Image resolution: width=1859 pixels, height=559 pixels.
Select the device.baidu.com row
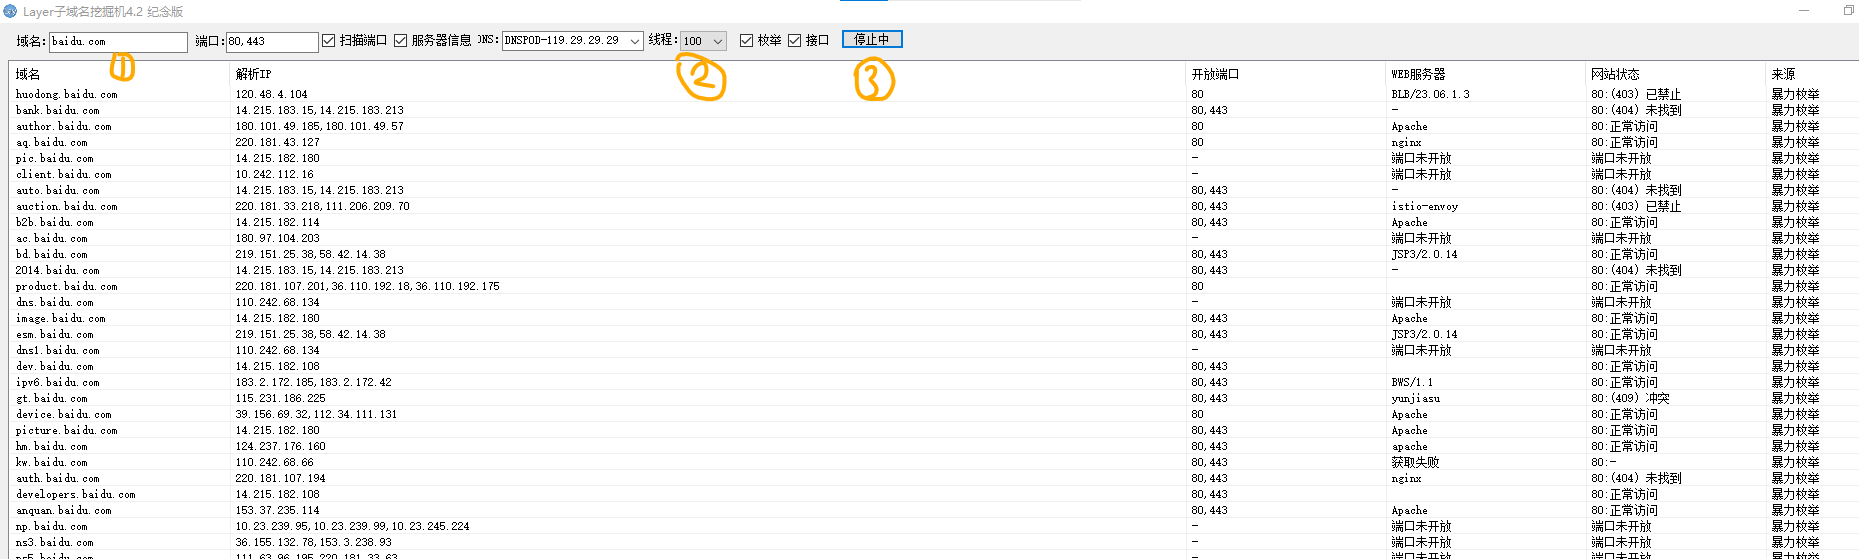click(934, 414)
